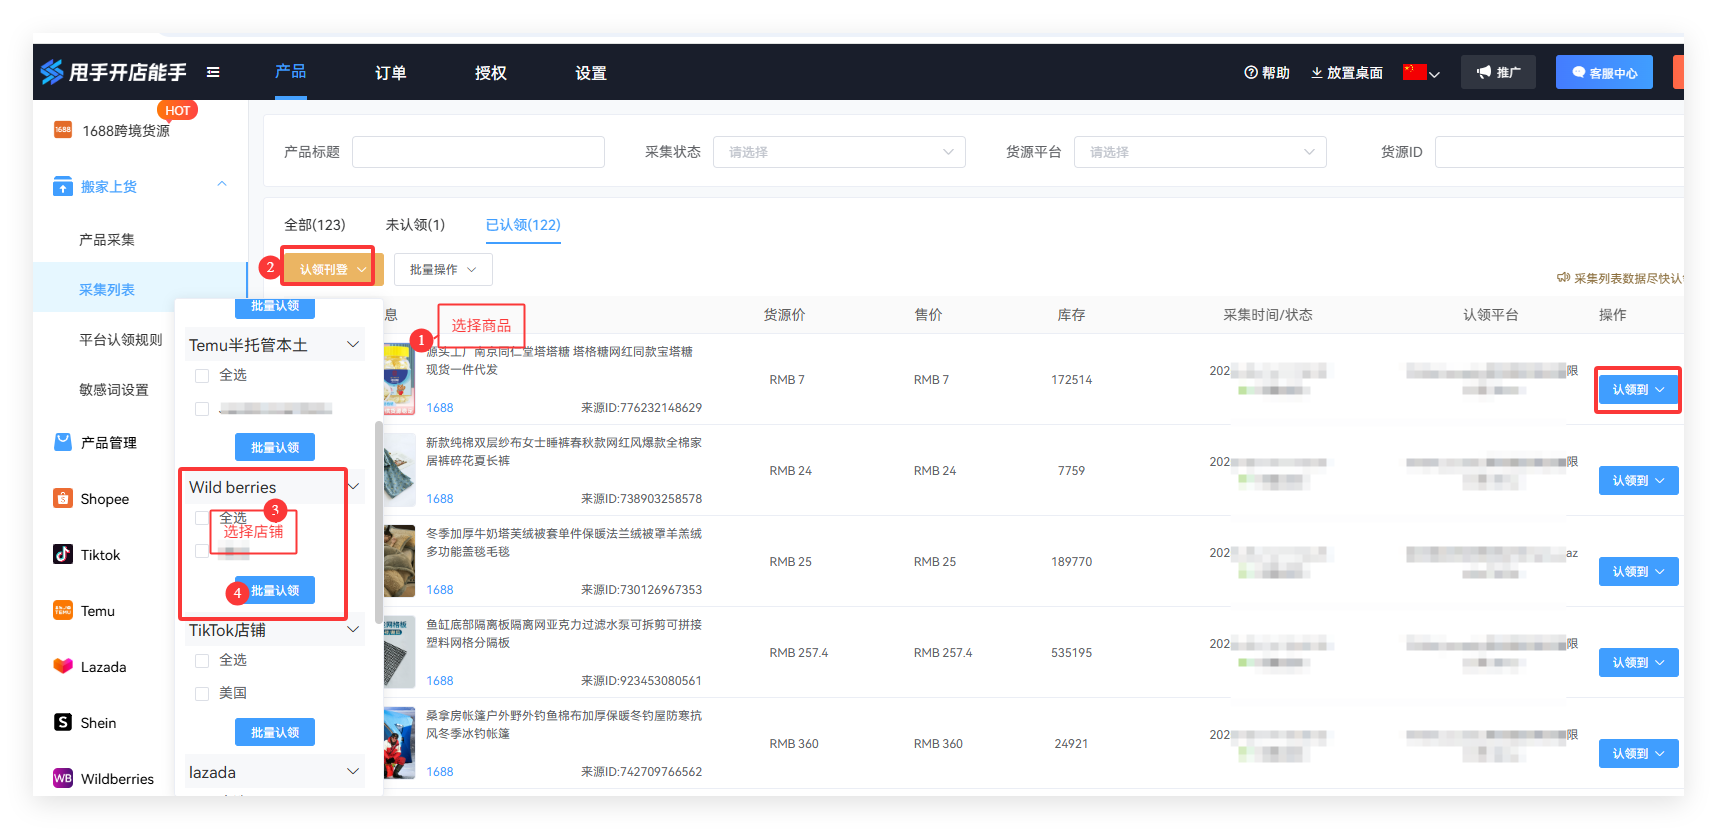The width and height of the screenshot is (1717, 829).
Task: Open the 1688跨境货源 sidebar icon
Action: coord(63,130)
